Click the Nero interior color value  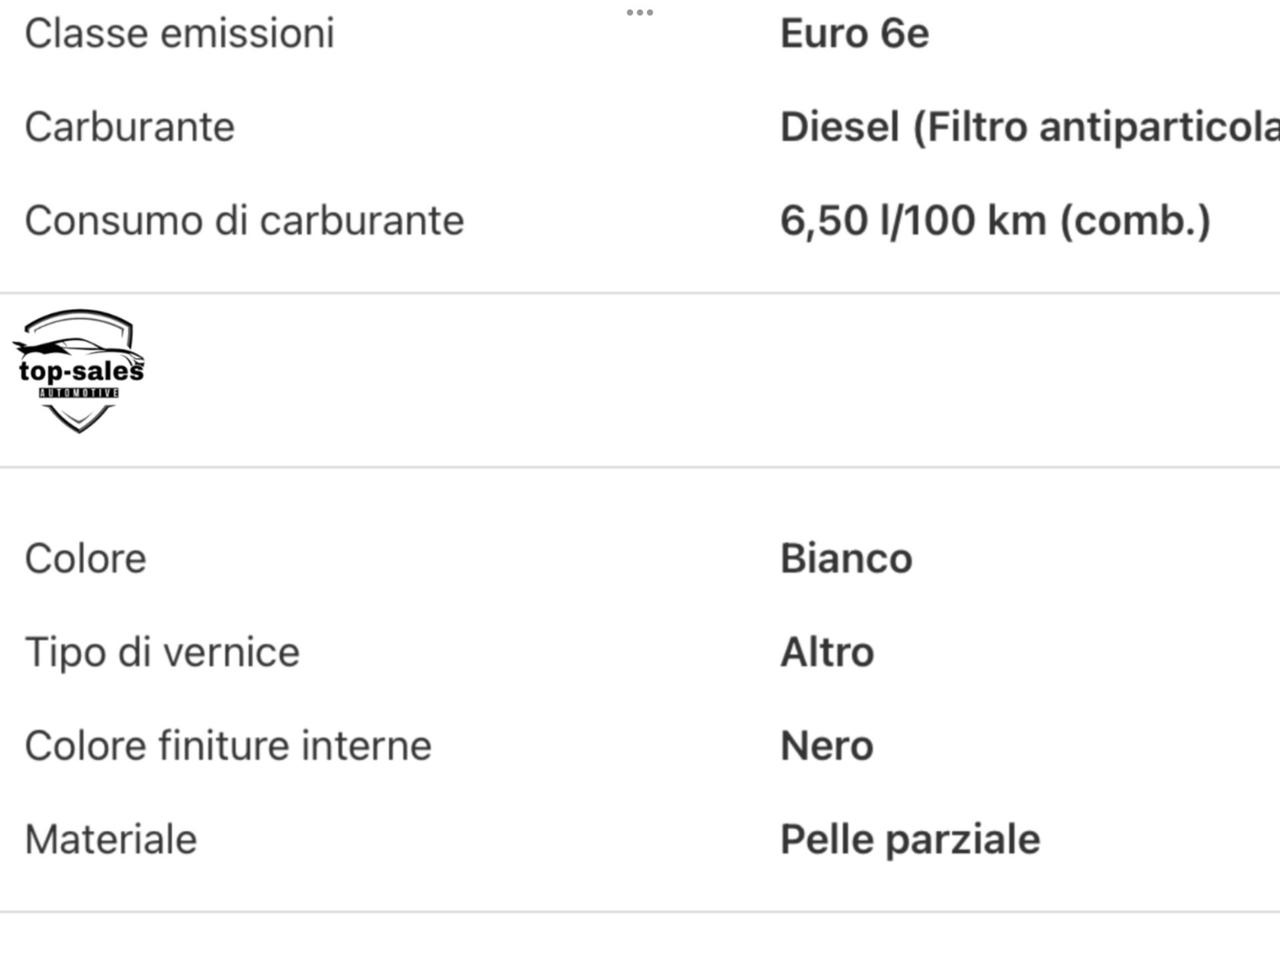[827, 746]
